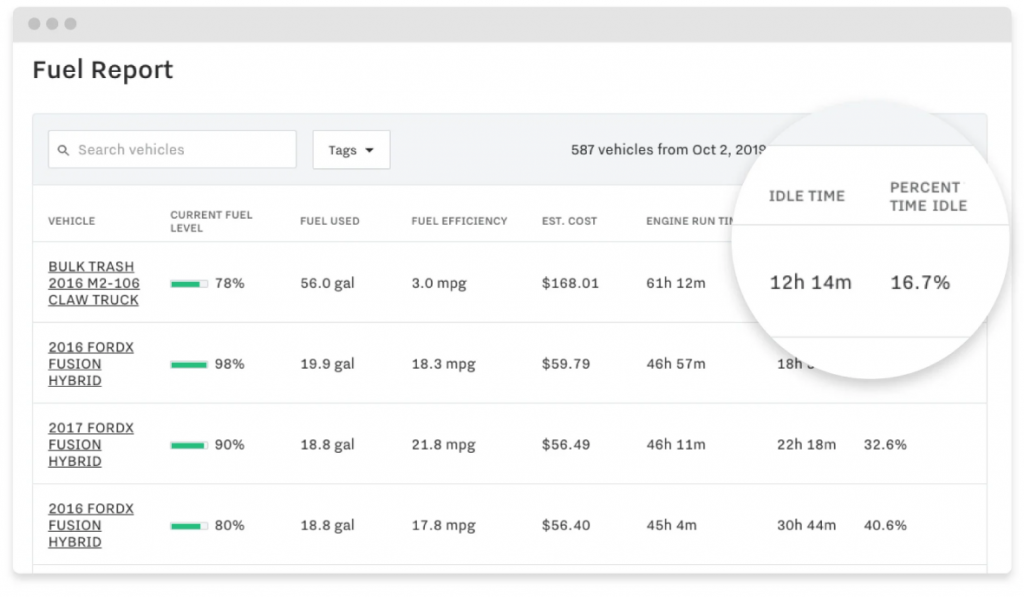
Task: Sort by the FUEL EFFICIENCY column
Action: 459,221
